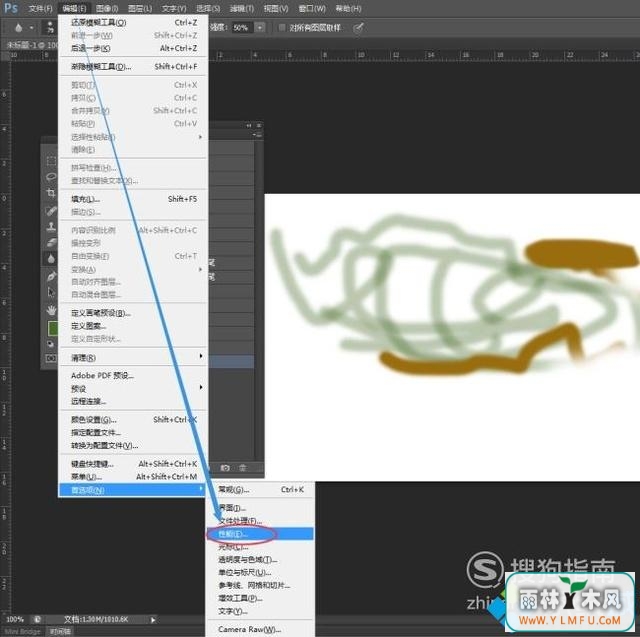Open Adobe PDF 预设... menu item
The height and width of the screenshot is (637, 640).
[133, 375]
